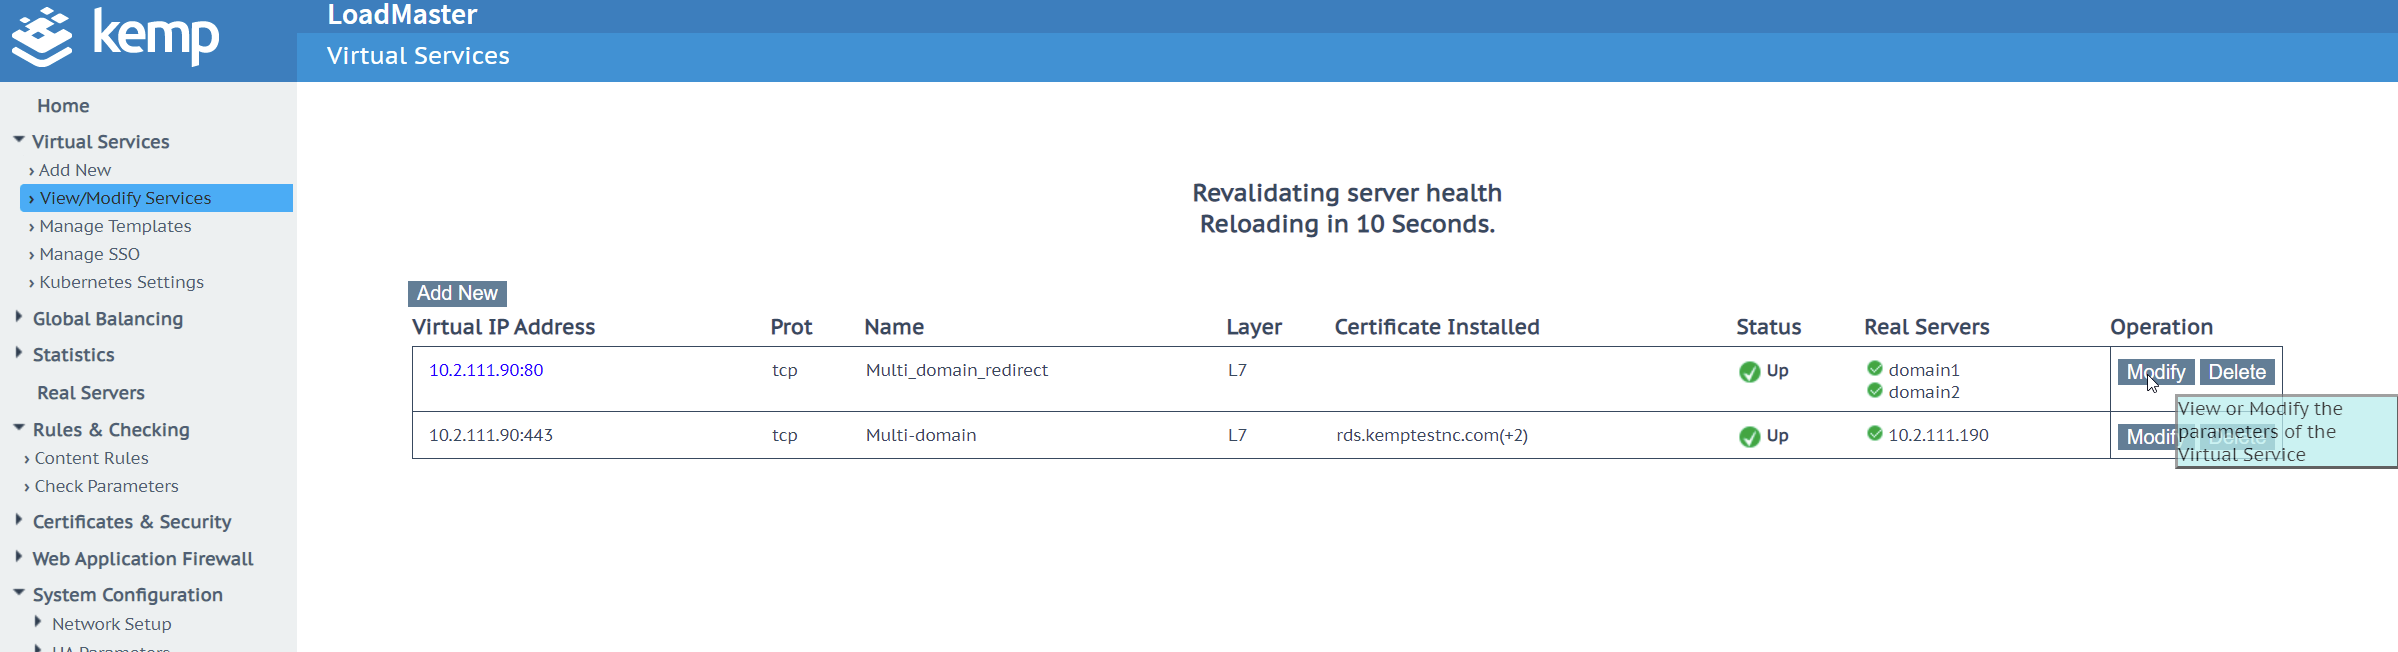Click the Status column header

pos(1768,327)
